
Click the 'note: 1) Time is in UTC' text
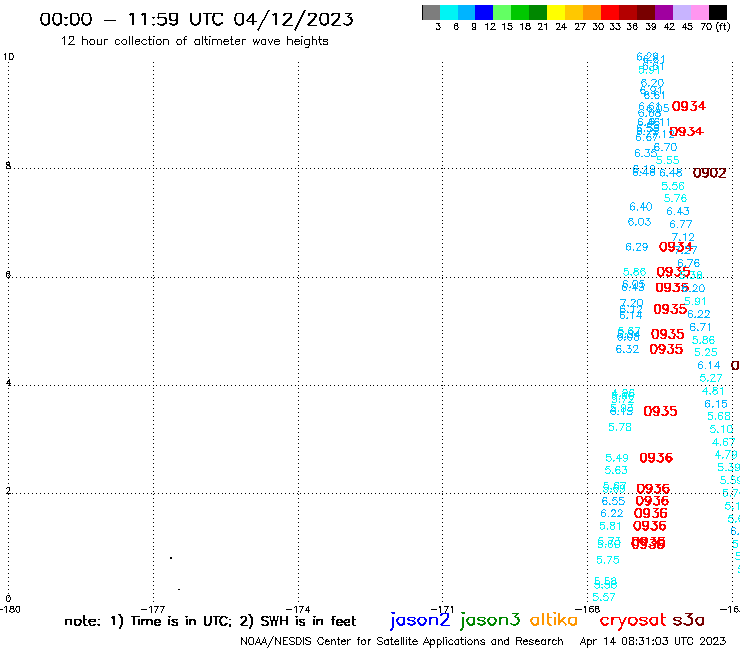(147, 621)
